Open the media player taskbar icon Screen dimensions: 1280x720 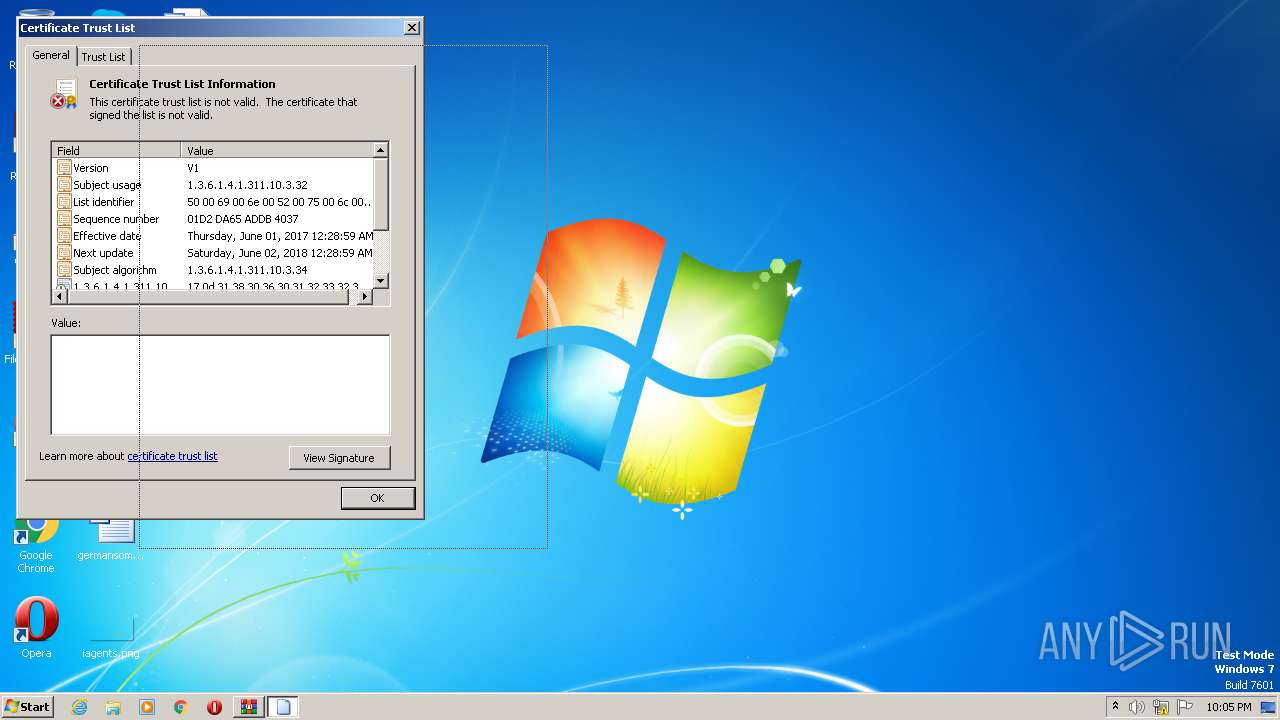coord(147,707)
